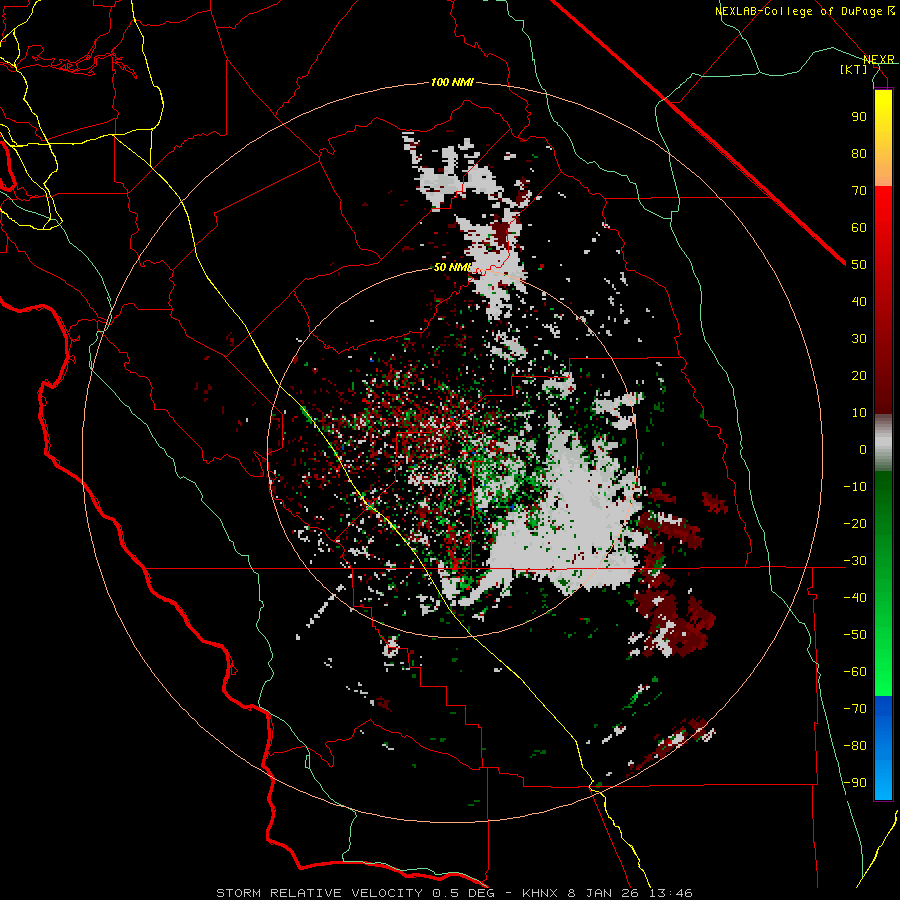The width and height of the screenshot is (900, 900).
Task: Click the -30 value on velocity scale
Action: pyautogui.click(x=855, y=561)
